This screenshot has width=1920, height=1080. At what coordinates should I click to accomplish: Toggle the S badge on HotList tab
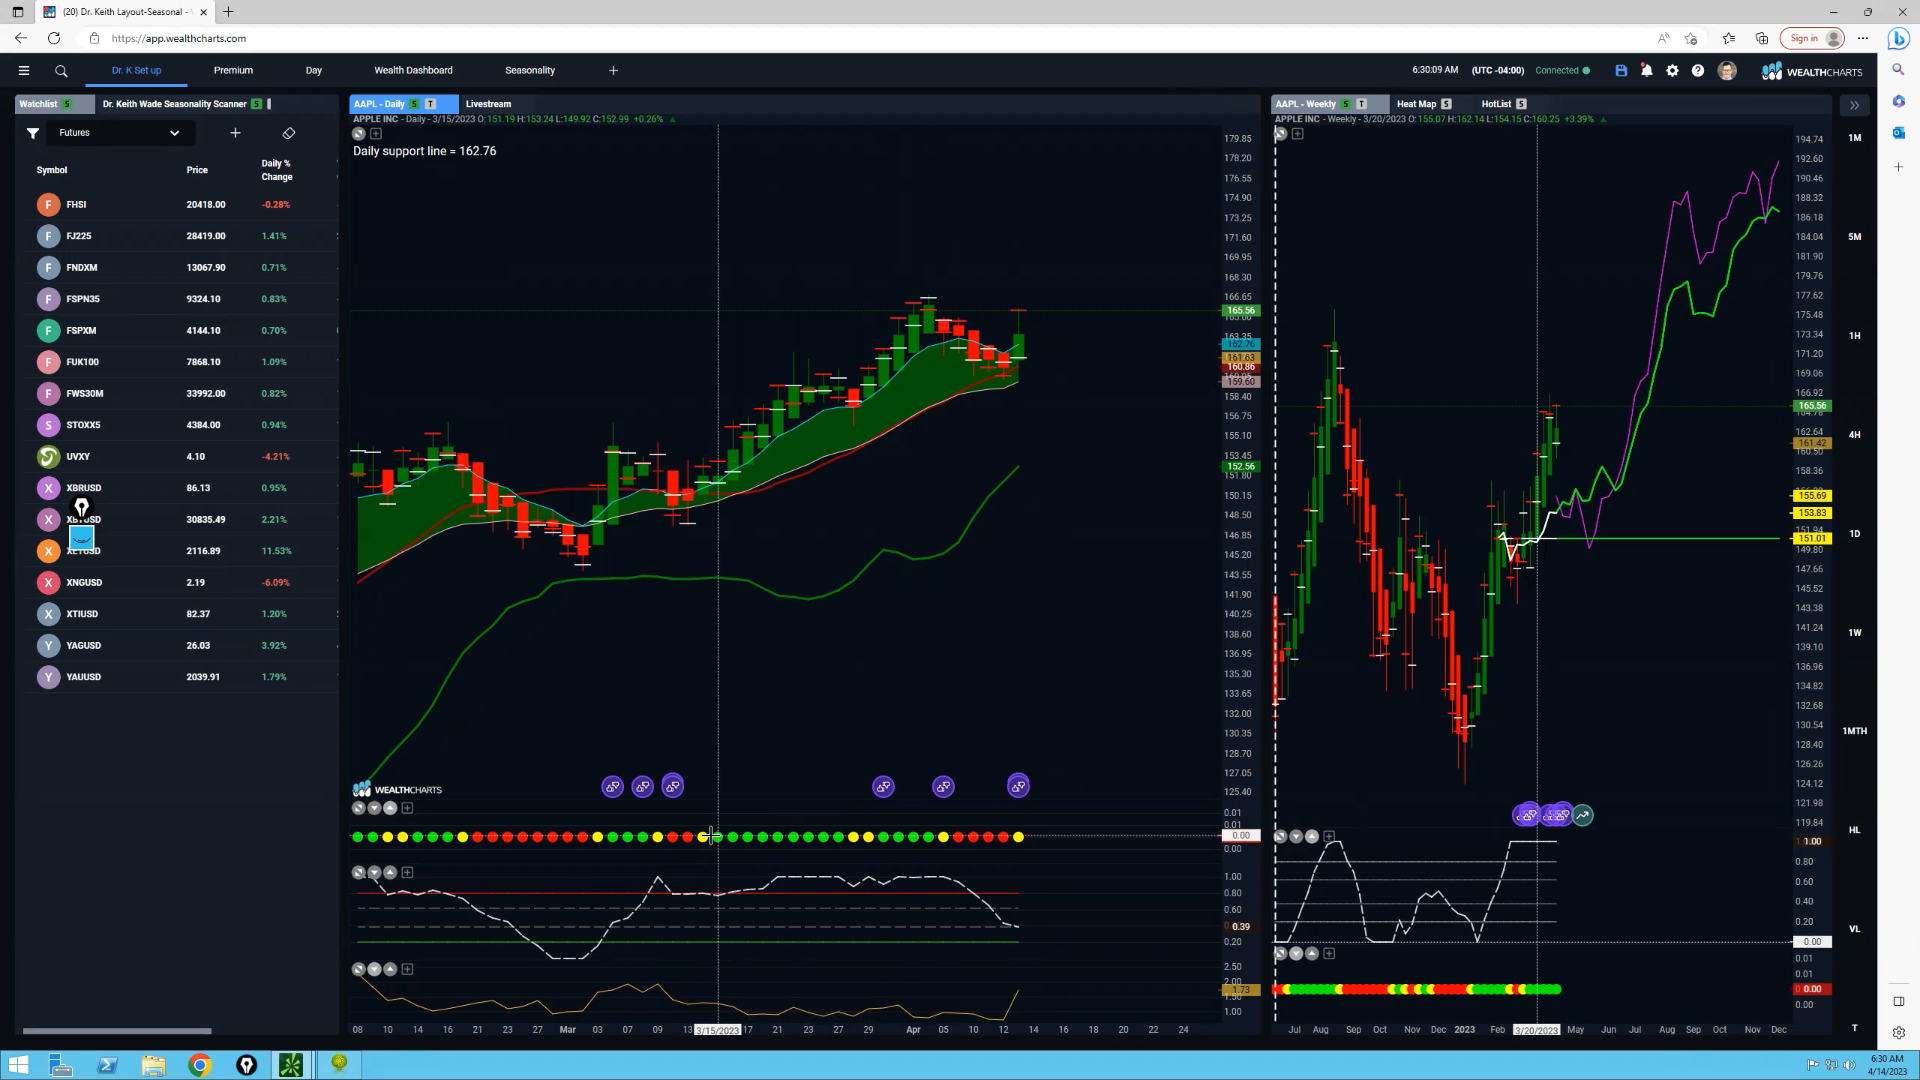tap(1521, 104)
